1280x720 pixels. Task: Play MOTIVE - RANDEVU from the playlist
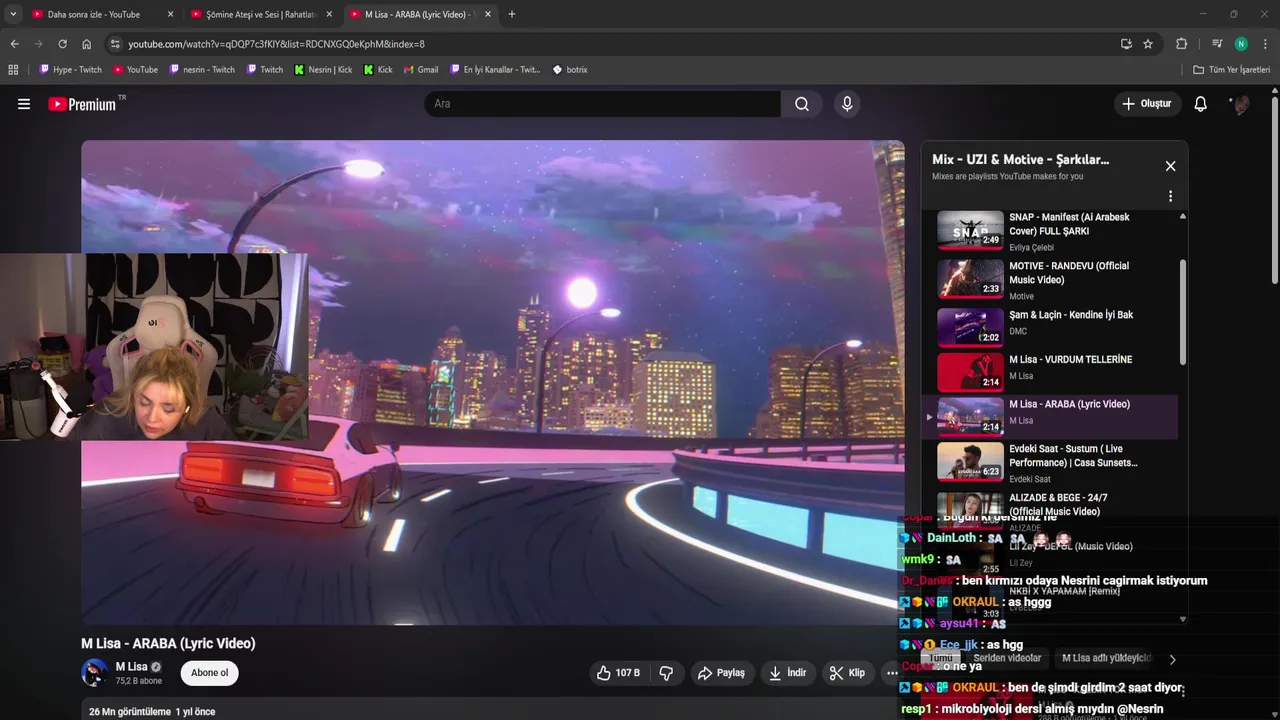point(1058,280)
